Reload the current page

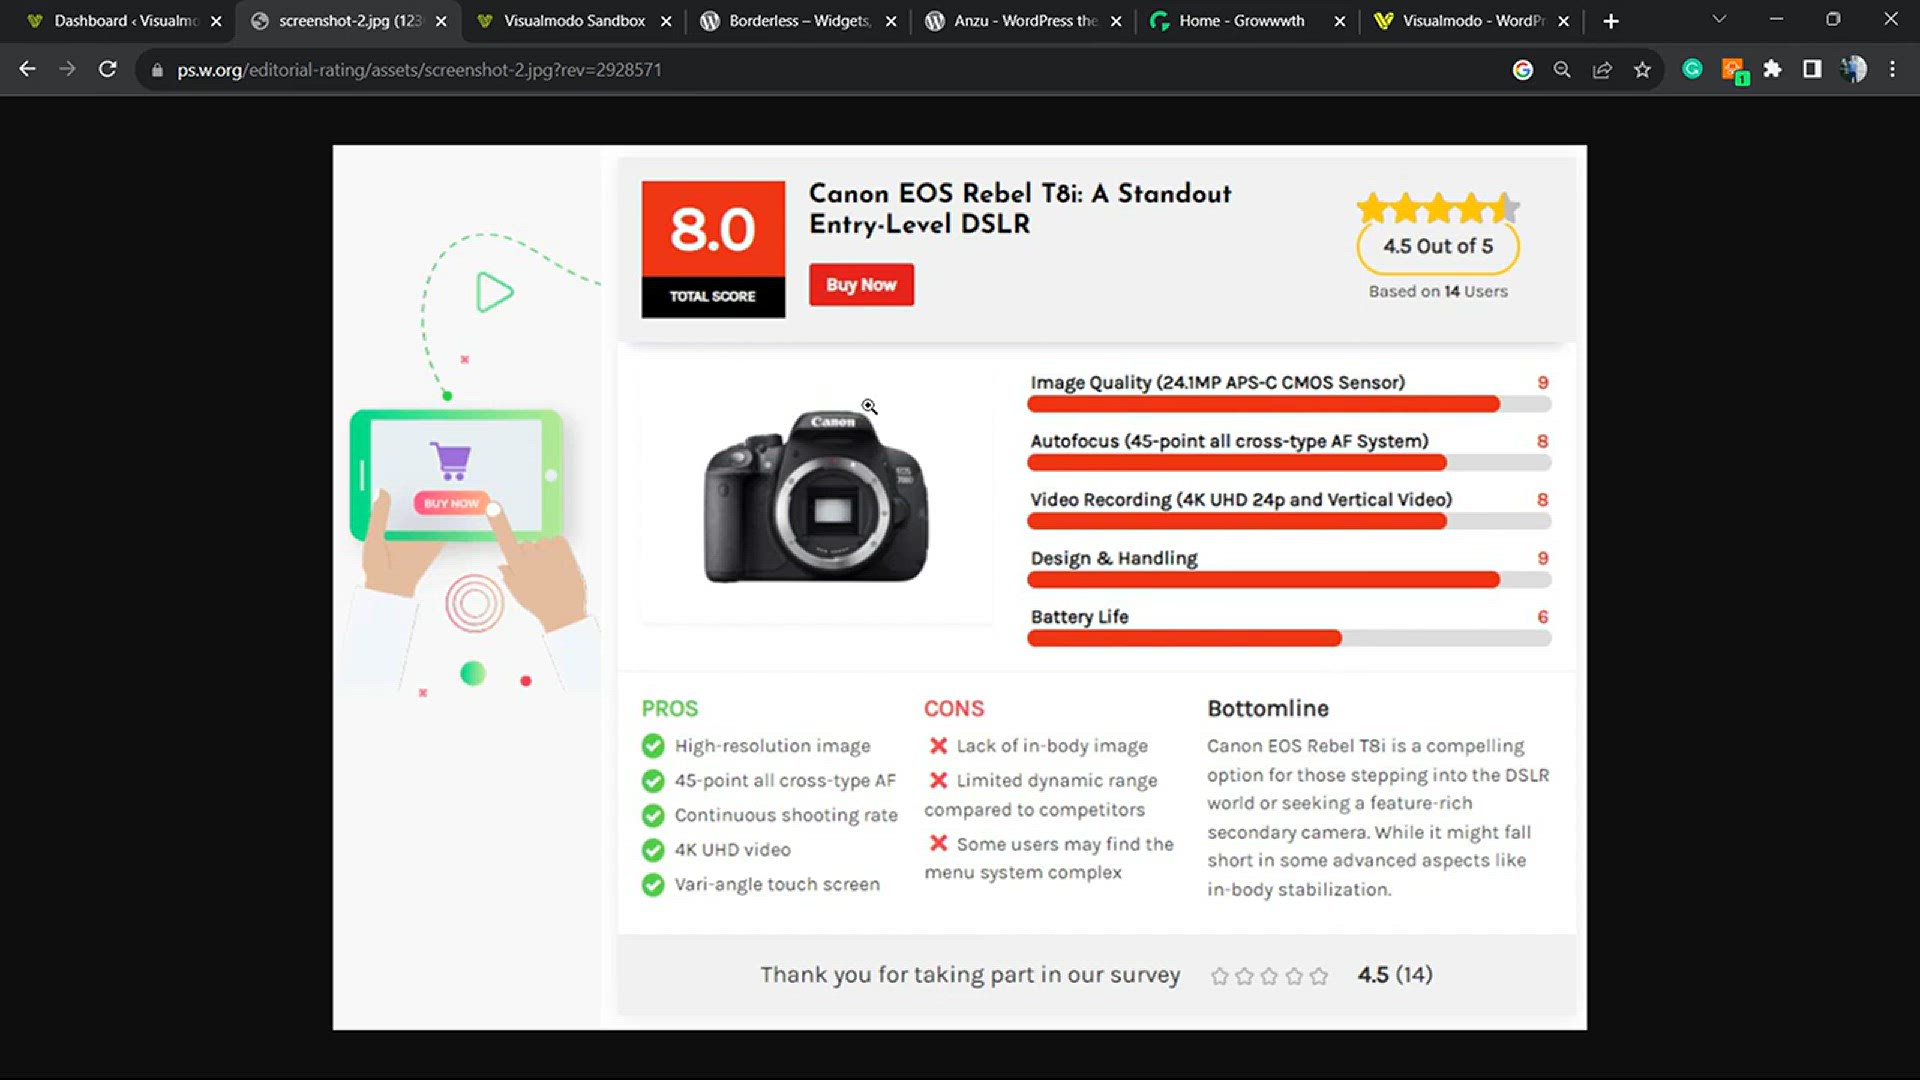coord(107,69)
